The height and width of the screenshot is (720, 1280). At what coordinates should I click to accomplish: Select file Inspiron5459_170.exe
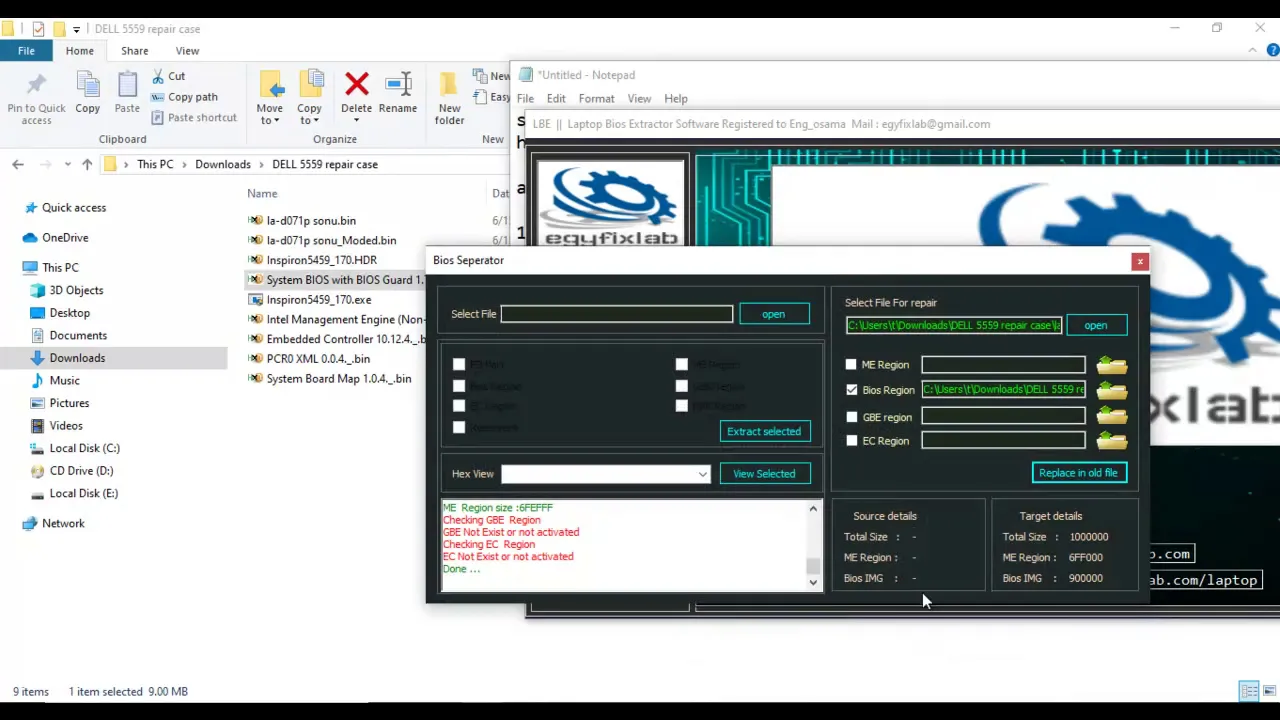tap(318, 299)
